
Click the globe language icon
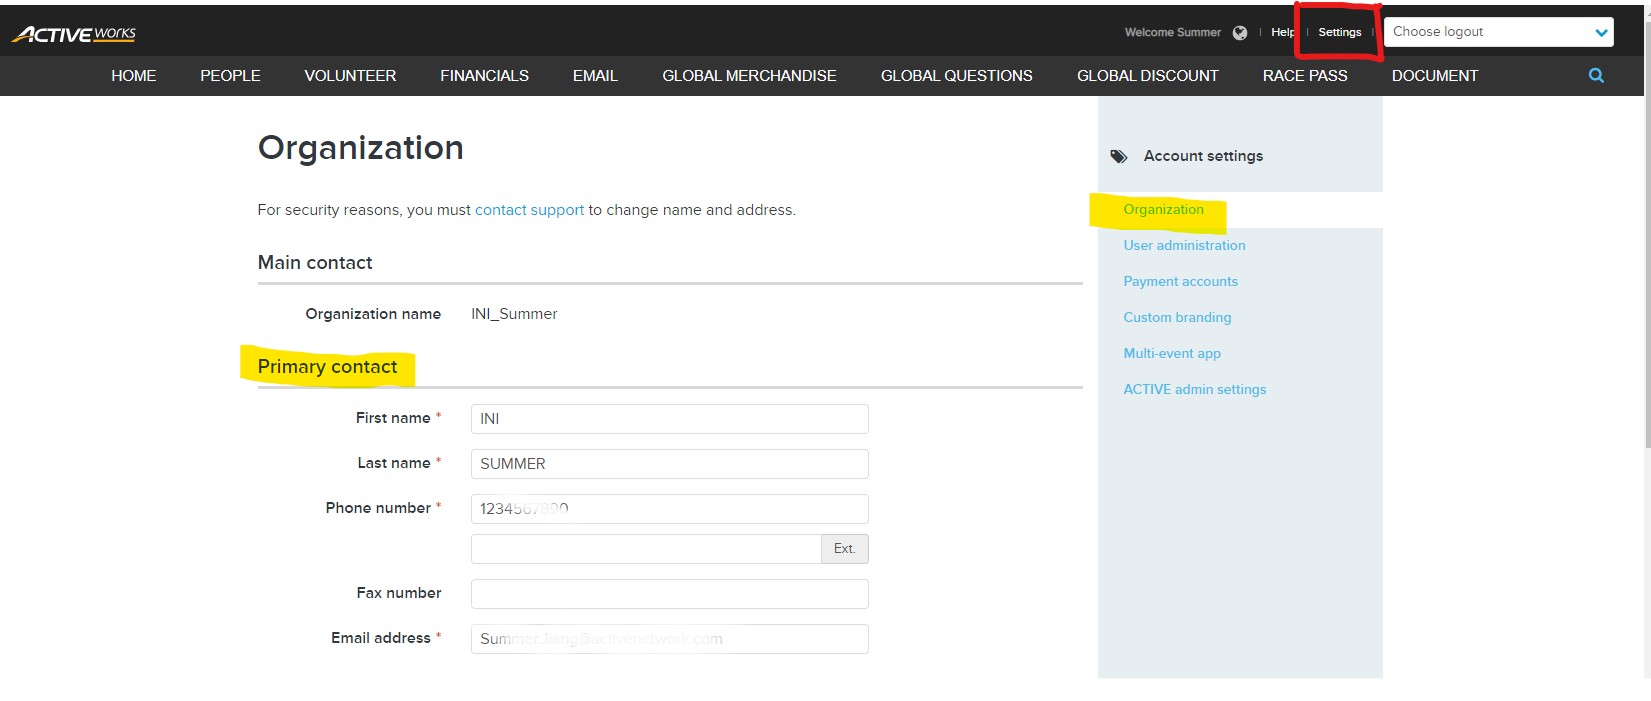(x=1240, y=32)
